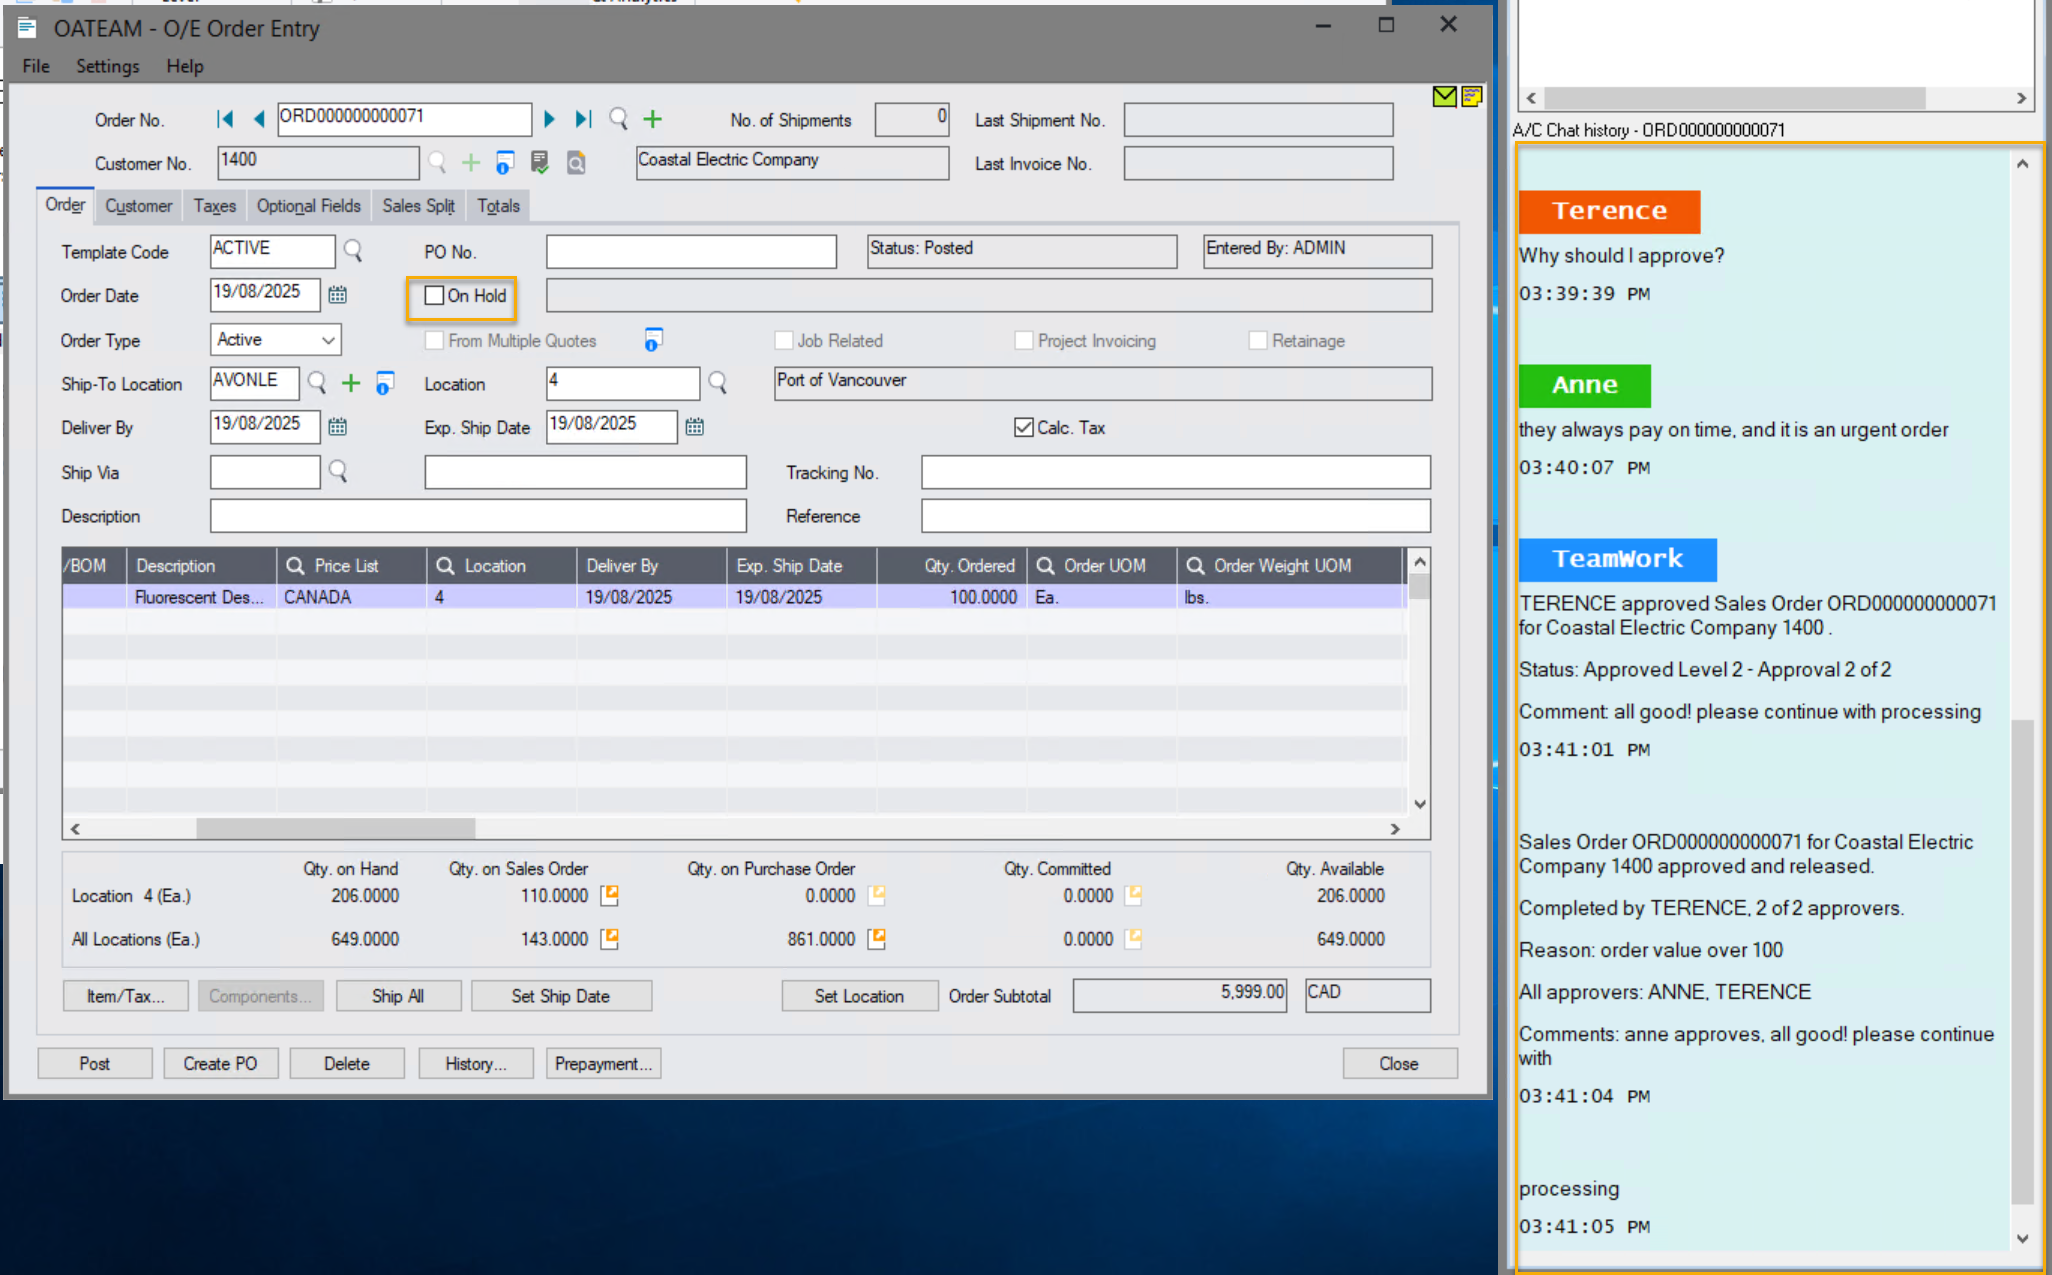The width and height of the screenshot is (2052, 1275).
Task: Open the Settings menu
Action: coord(107,66)
